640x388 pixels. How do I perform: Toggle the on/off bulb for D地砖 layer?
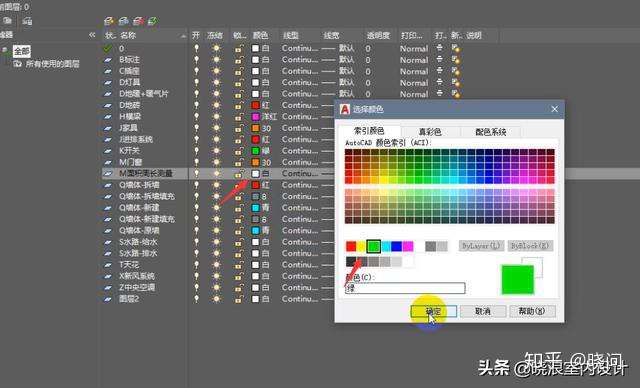196,105
